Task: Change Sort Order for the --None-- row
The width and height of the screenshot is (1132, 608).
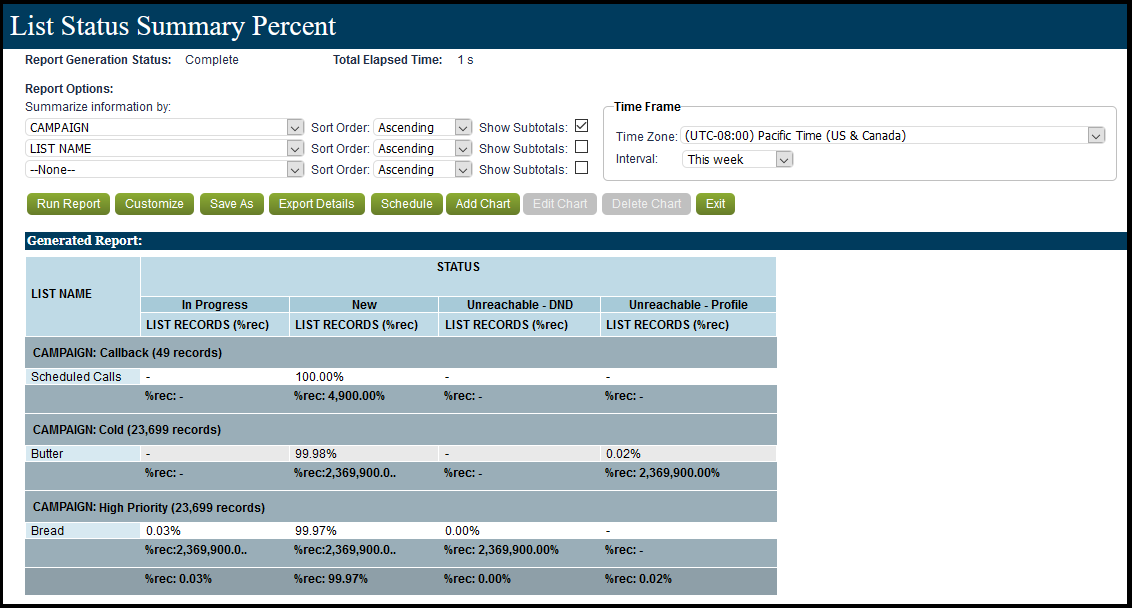Action: point(423,170)
